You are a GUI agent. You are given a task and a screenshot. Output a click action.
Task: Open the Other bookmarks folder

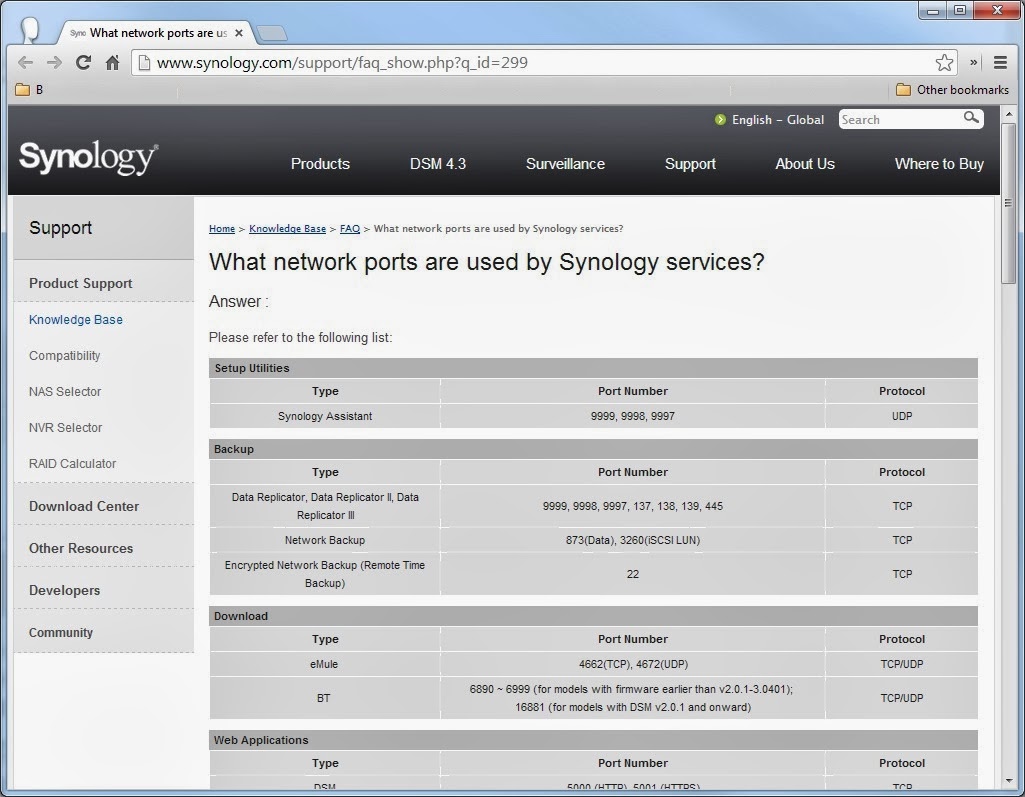[952, 90]
